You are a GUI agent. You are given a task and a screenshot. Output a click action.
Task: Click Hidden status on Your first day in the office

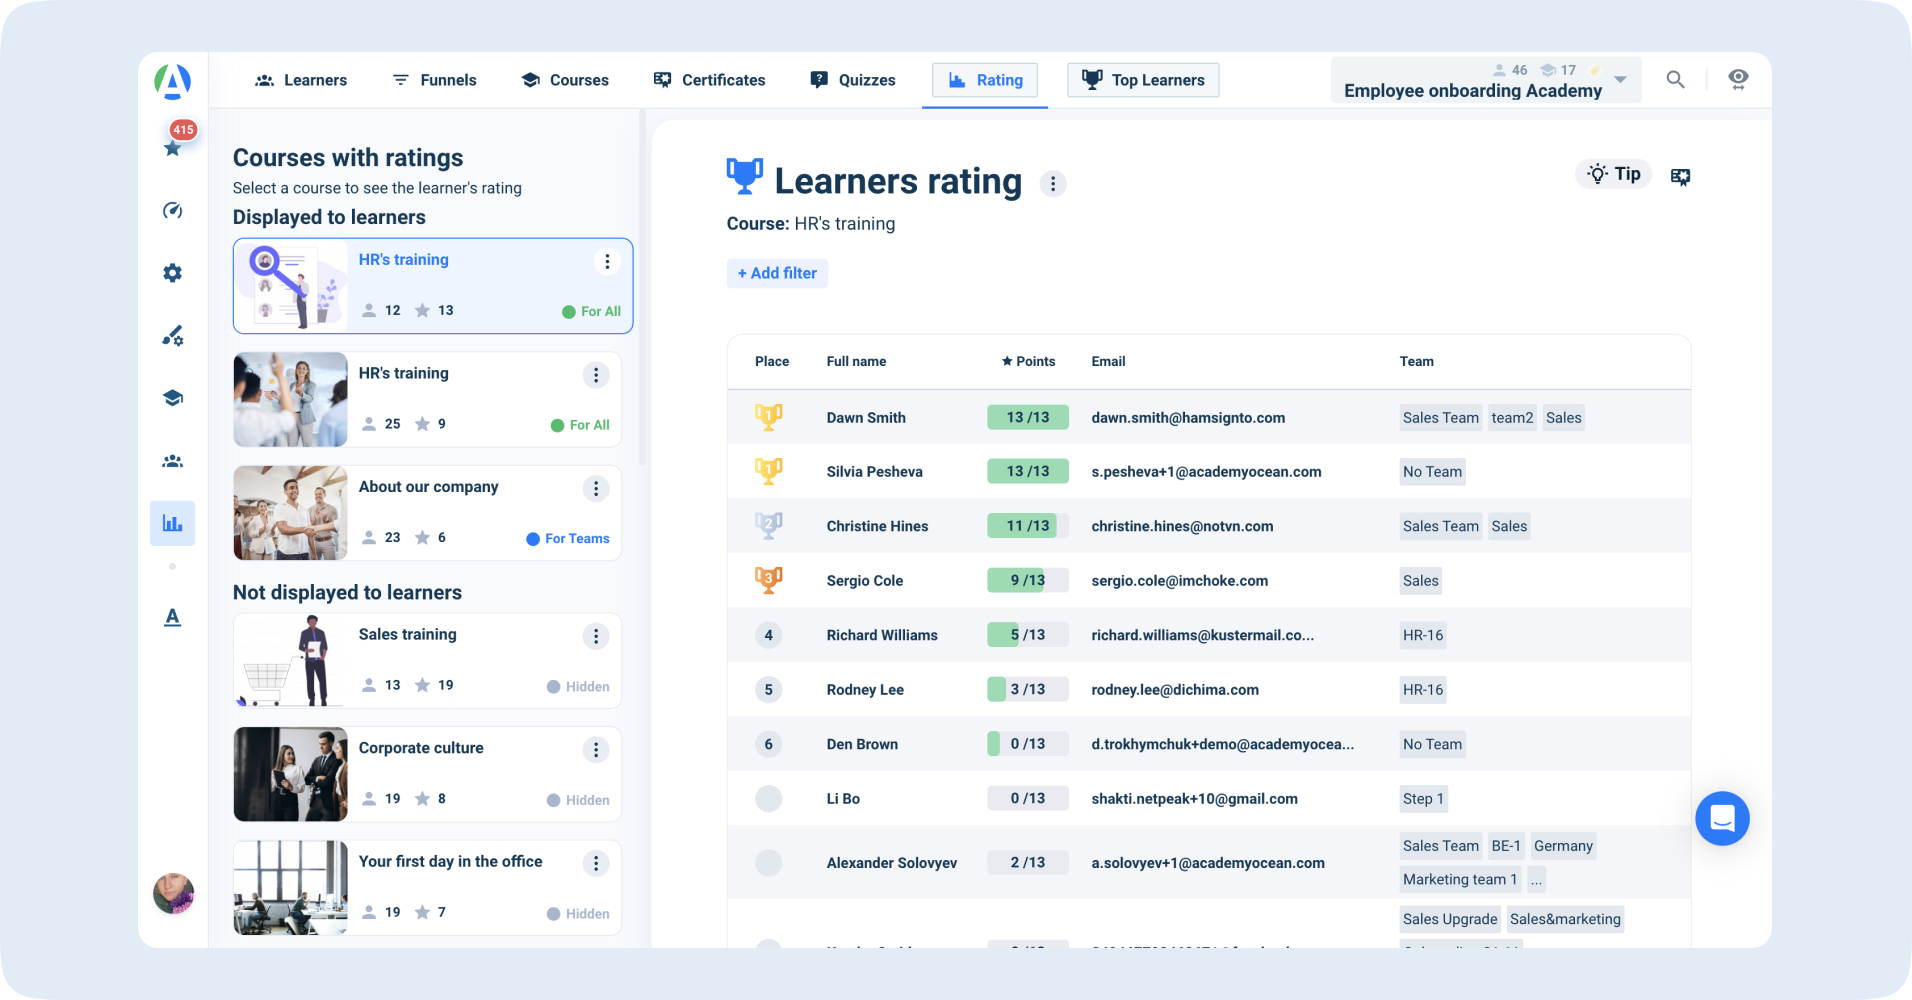coord(578,914)
